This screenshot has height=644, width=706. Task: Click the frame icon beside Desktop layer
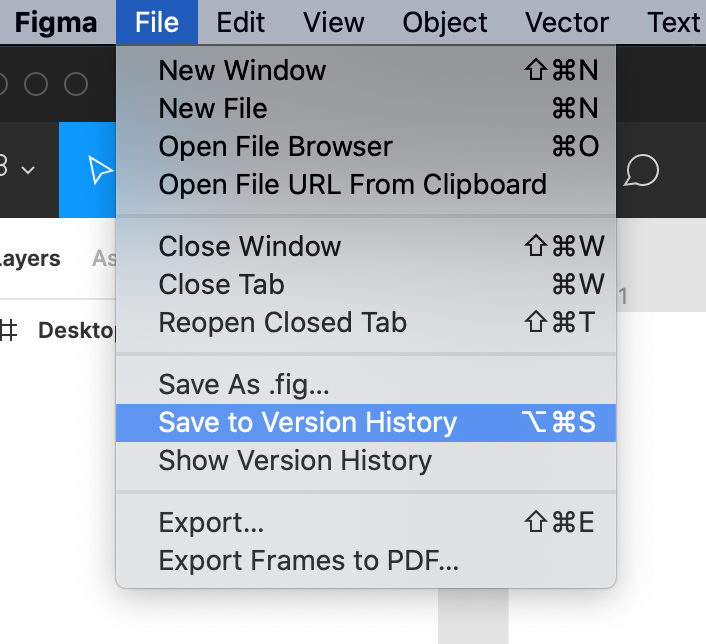click(8, 330)
